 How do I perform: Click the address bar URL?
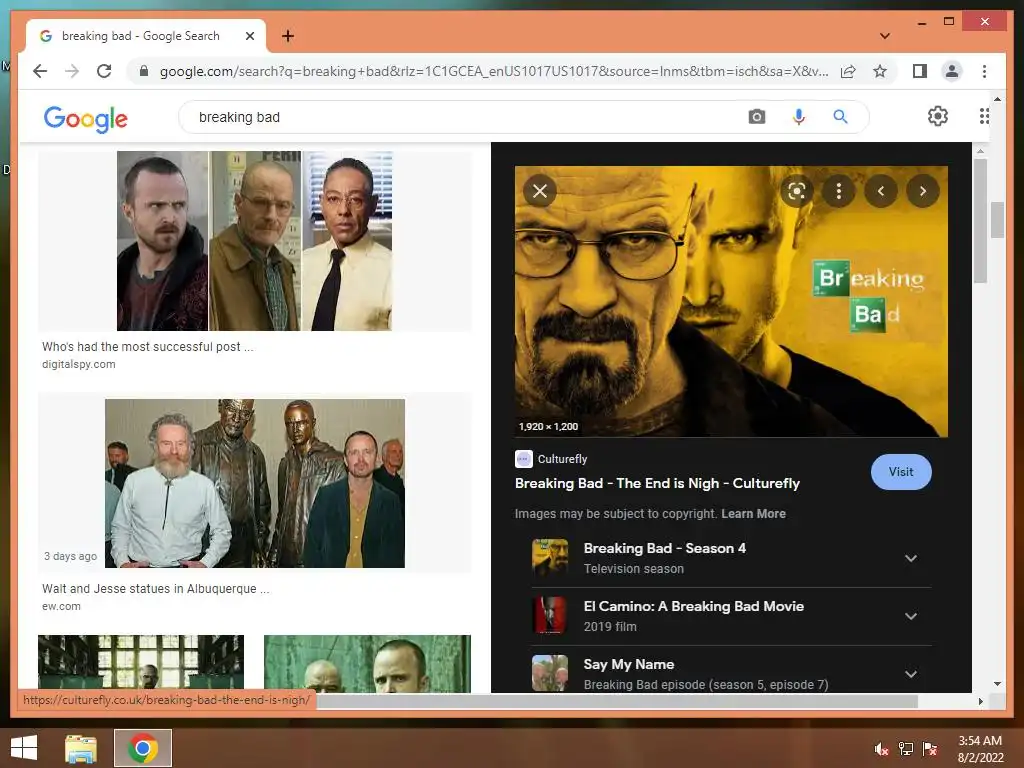click(494, 71)
